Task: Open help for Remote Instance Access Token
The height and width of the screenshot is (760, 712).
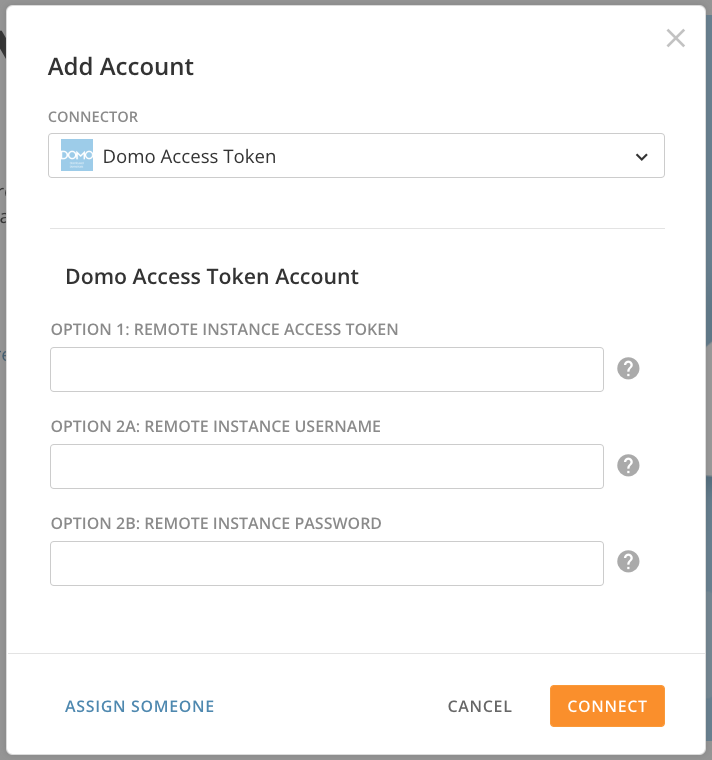Action: point(628,369)
